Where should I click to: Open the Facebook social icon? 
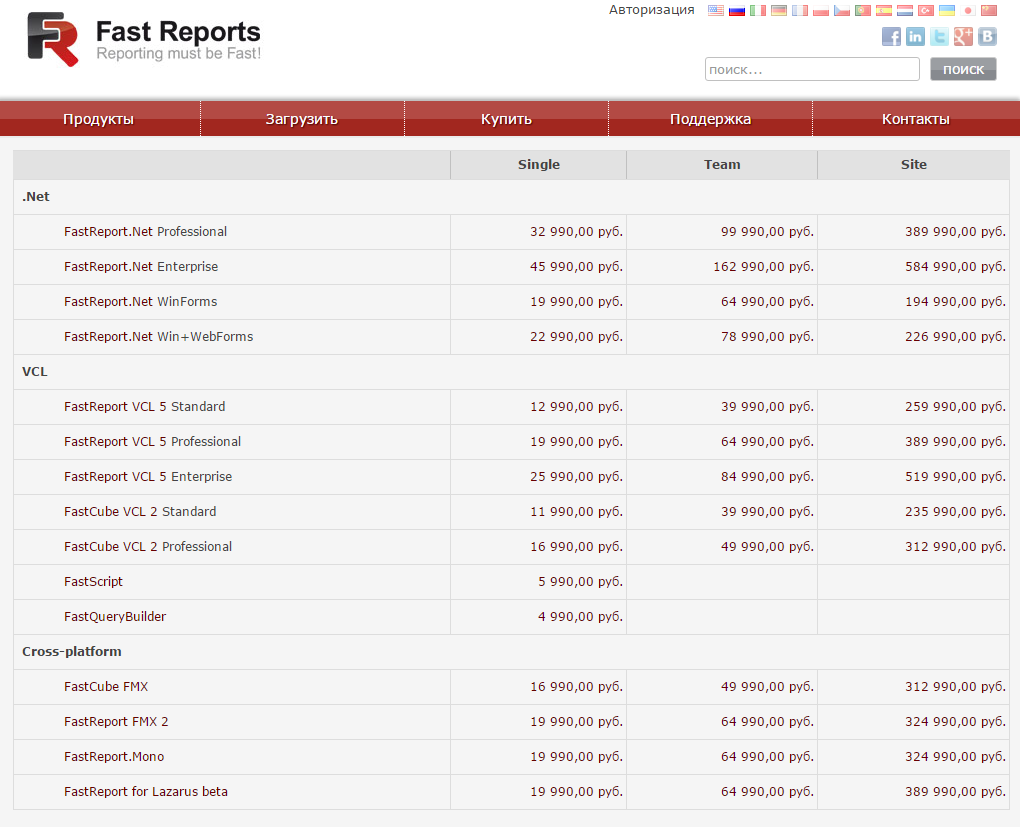(x=891, y=36)
